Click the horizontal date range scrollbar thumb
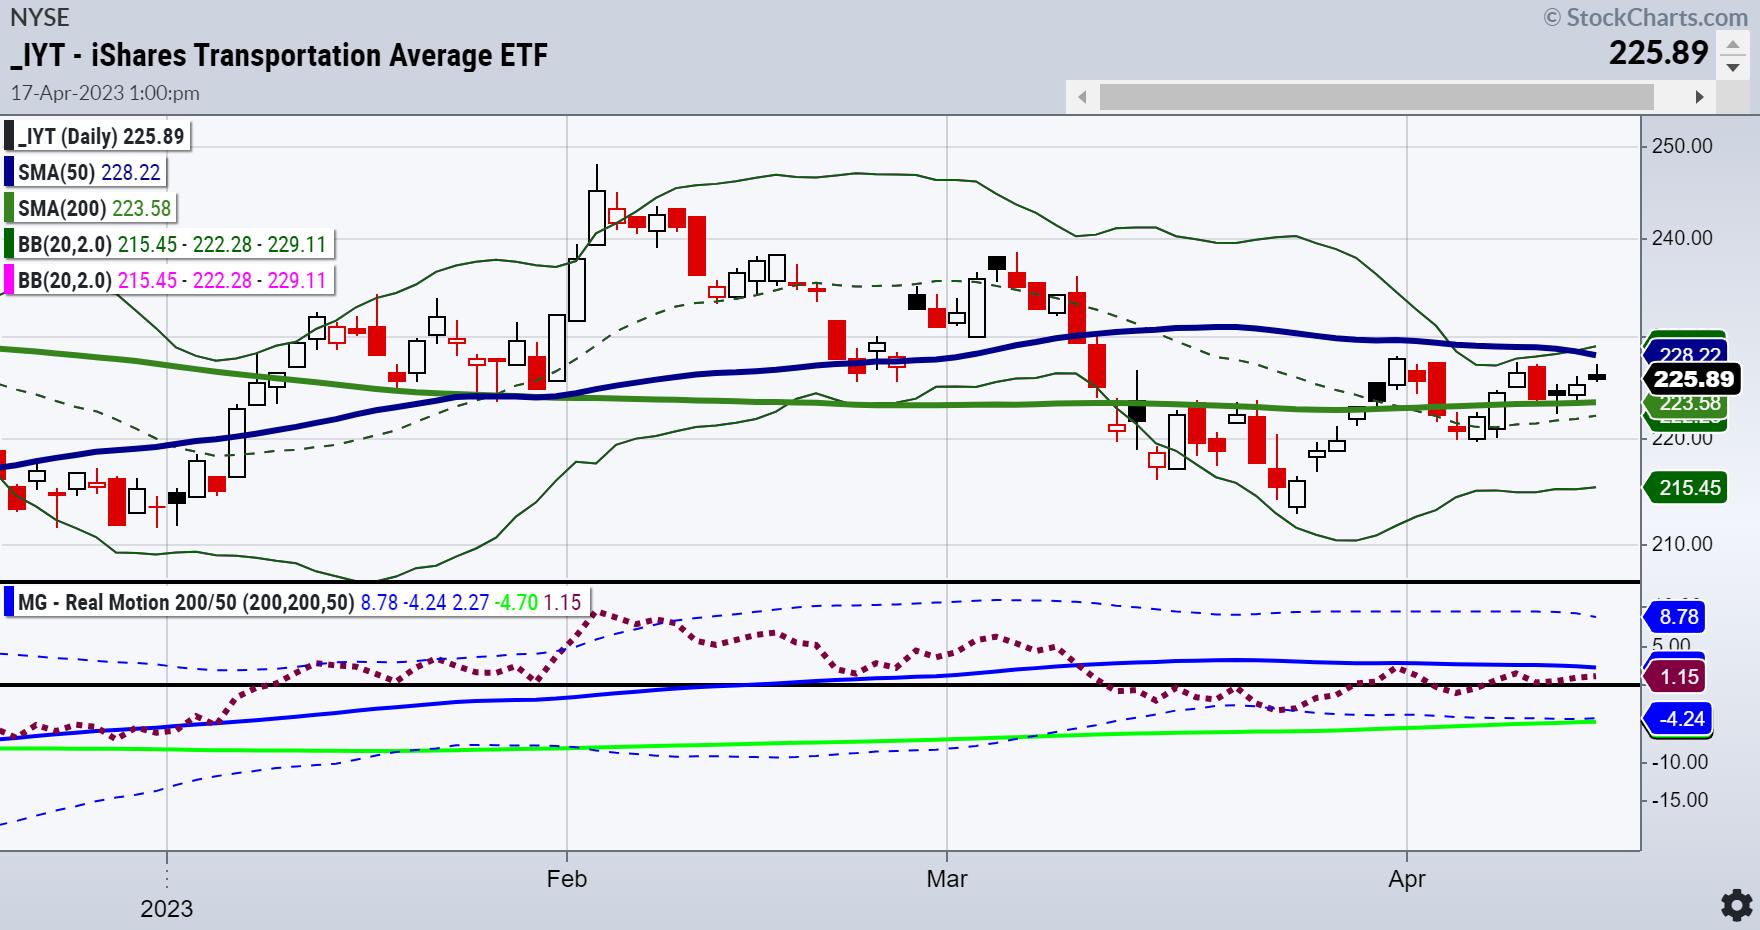Screen dimensions: 1760x930 pyautogui.click(x=1376, y=97)
